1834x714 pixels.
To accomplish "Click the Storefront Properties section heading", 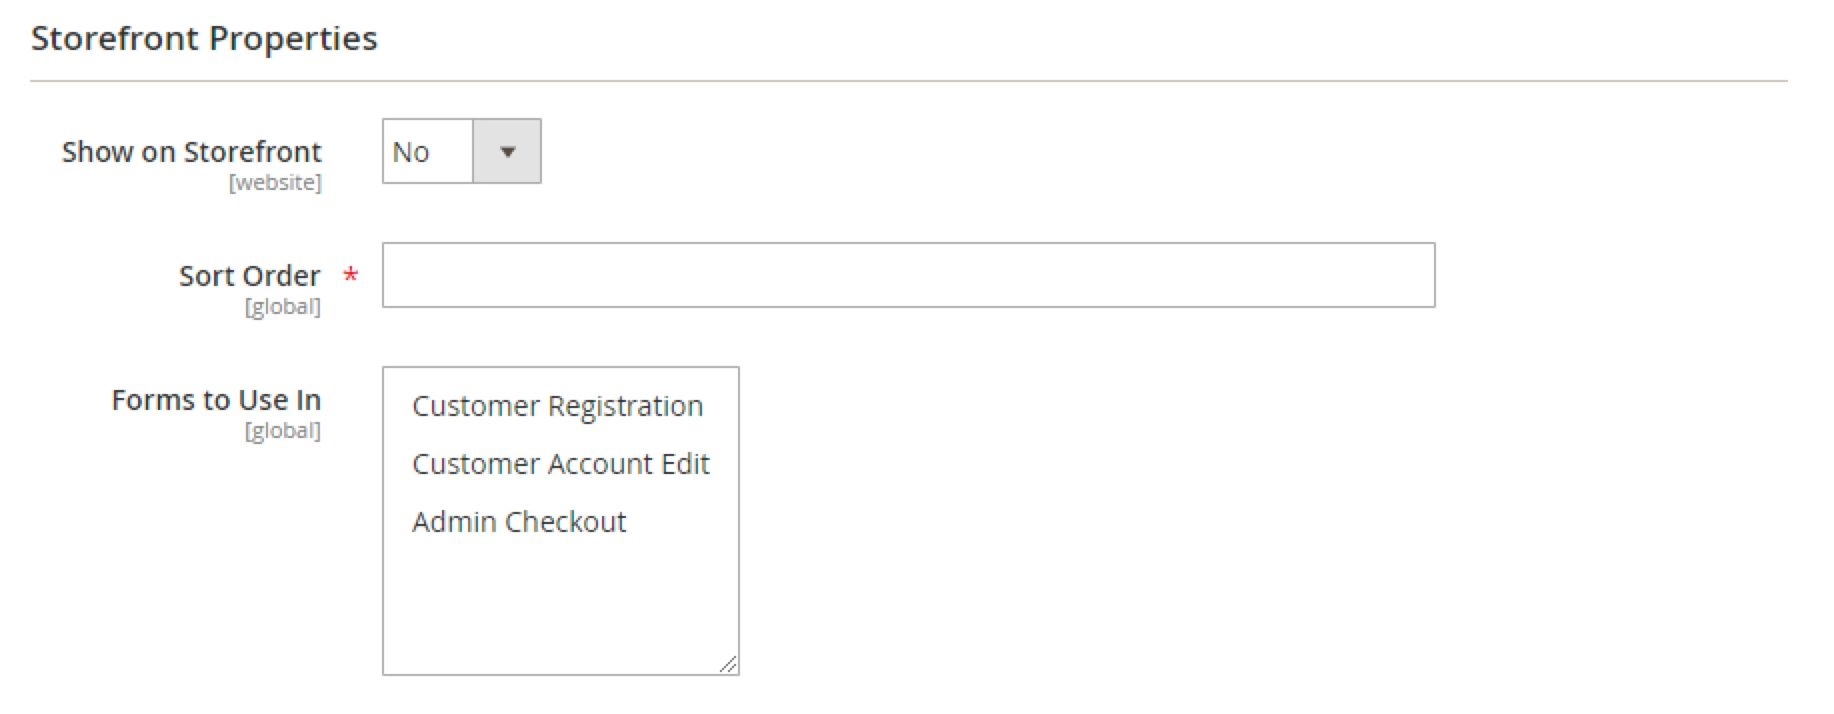I will [204, 38].
